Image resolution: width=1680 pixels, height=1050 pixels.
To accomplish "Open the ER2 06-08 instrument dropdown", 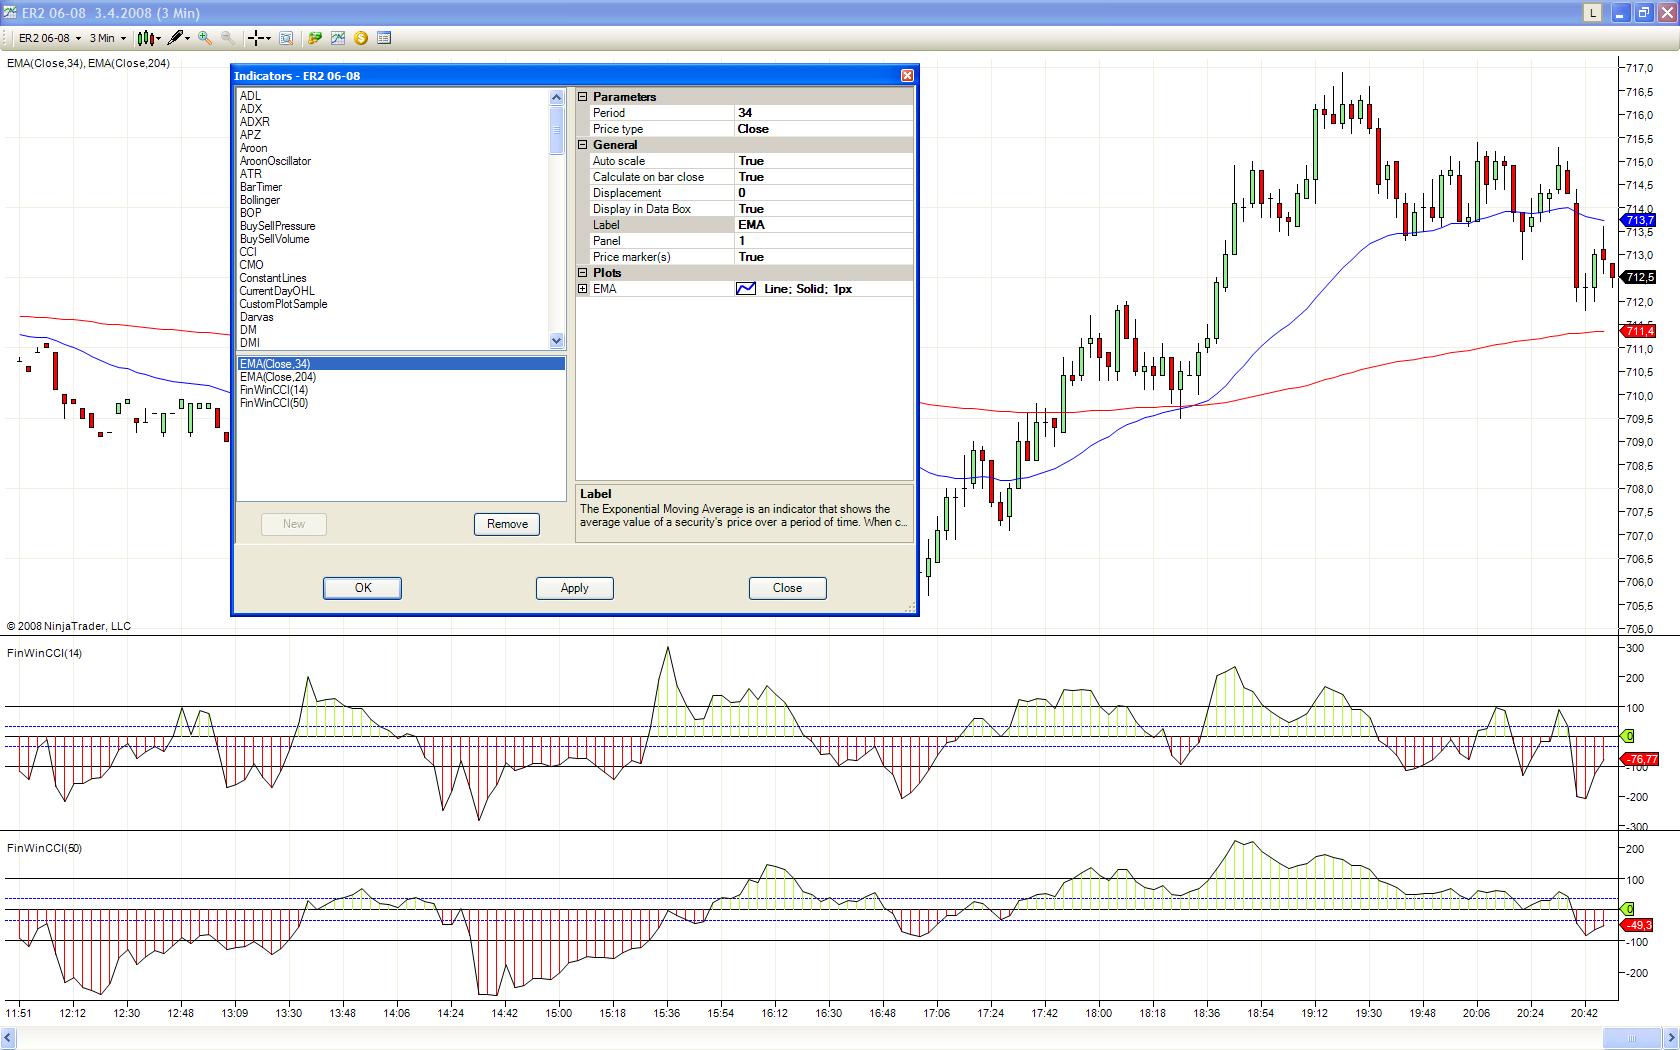I will [49, 38].
